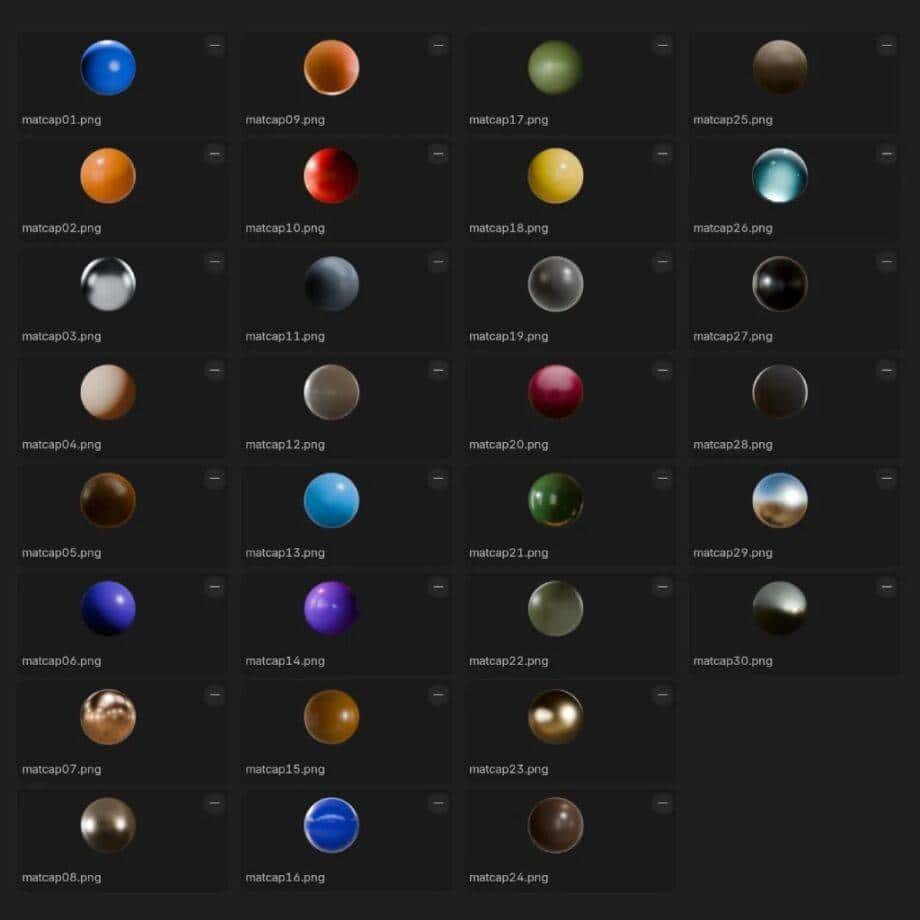Click the minus icon on matcap08.png card
This screenshot has height=920, width=920.
pos(215,803)
